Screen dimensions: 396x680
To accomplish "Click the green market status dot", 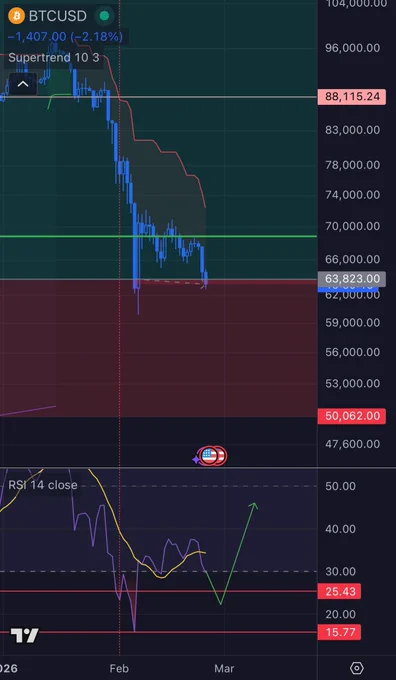I will click(x=104, y=16).
